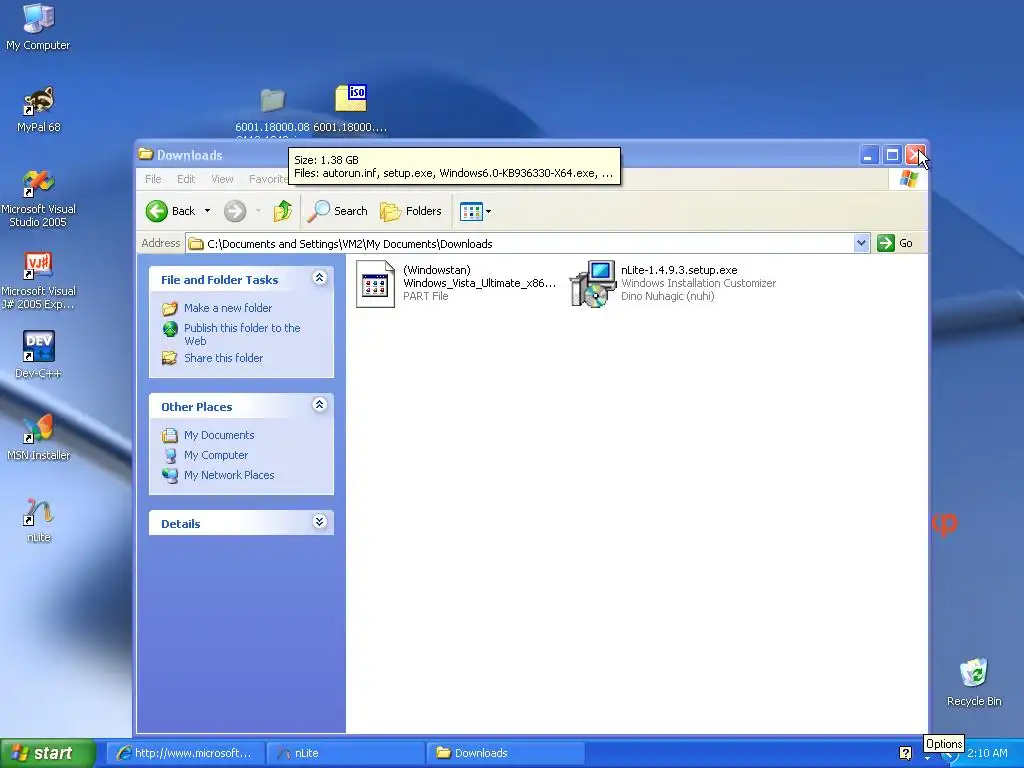The height and width of the screenshot is (768, 1024).
Task: Open Search pane in Explorer toolbar
Action: pyautogui.click(x=338, y=211)
